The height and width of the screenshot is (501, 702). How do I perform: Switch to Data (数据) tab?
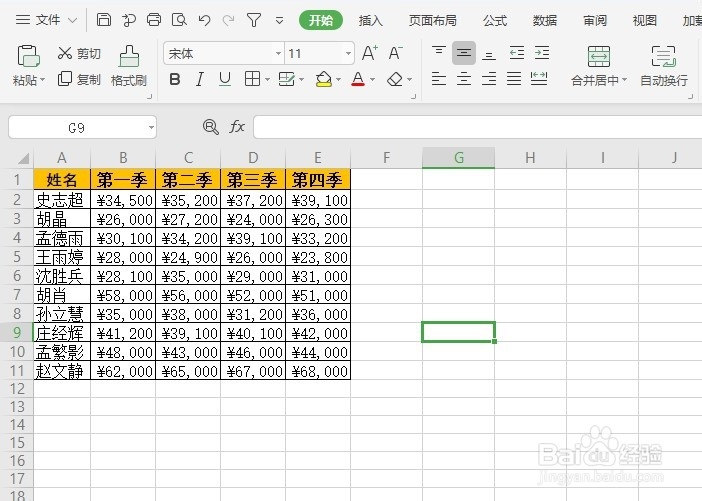click(545, 20)
